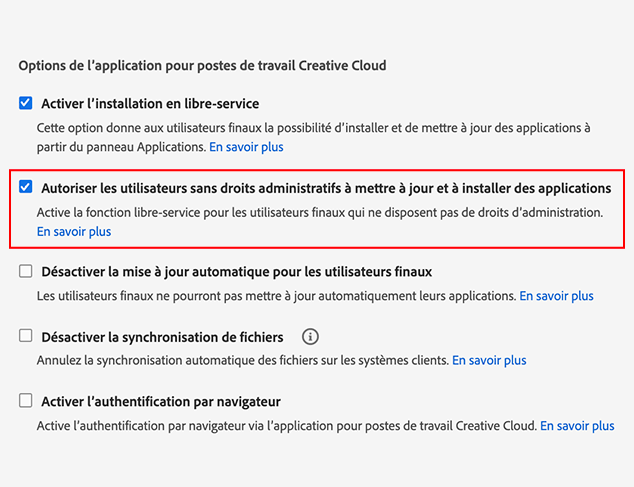Enable the 'Désactiver la mise à jour automatique' checkbox
Image resolution: width=634 pixels, height=487 pixels.
point(26,271)
